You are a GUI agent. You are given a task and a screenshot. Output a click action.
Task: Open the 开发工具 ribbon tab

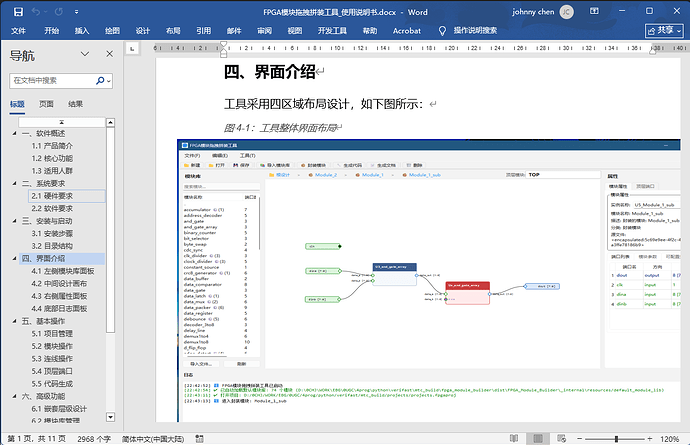pos(332,31)
